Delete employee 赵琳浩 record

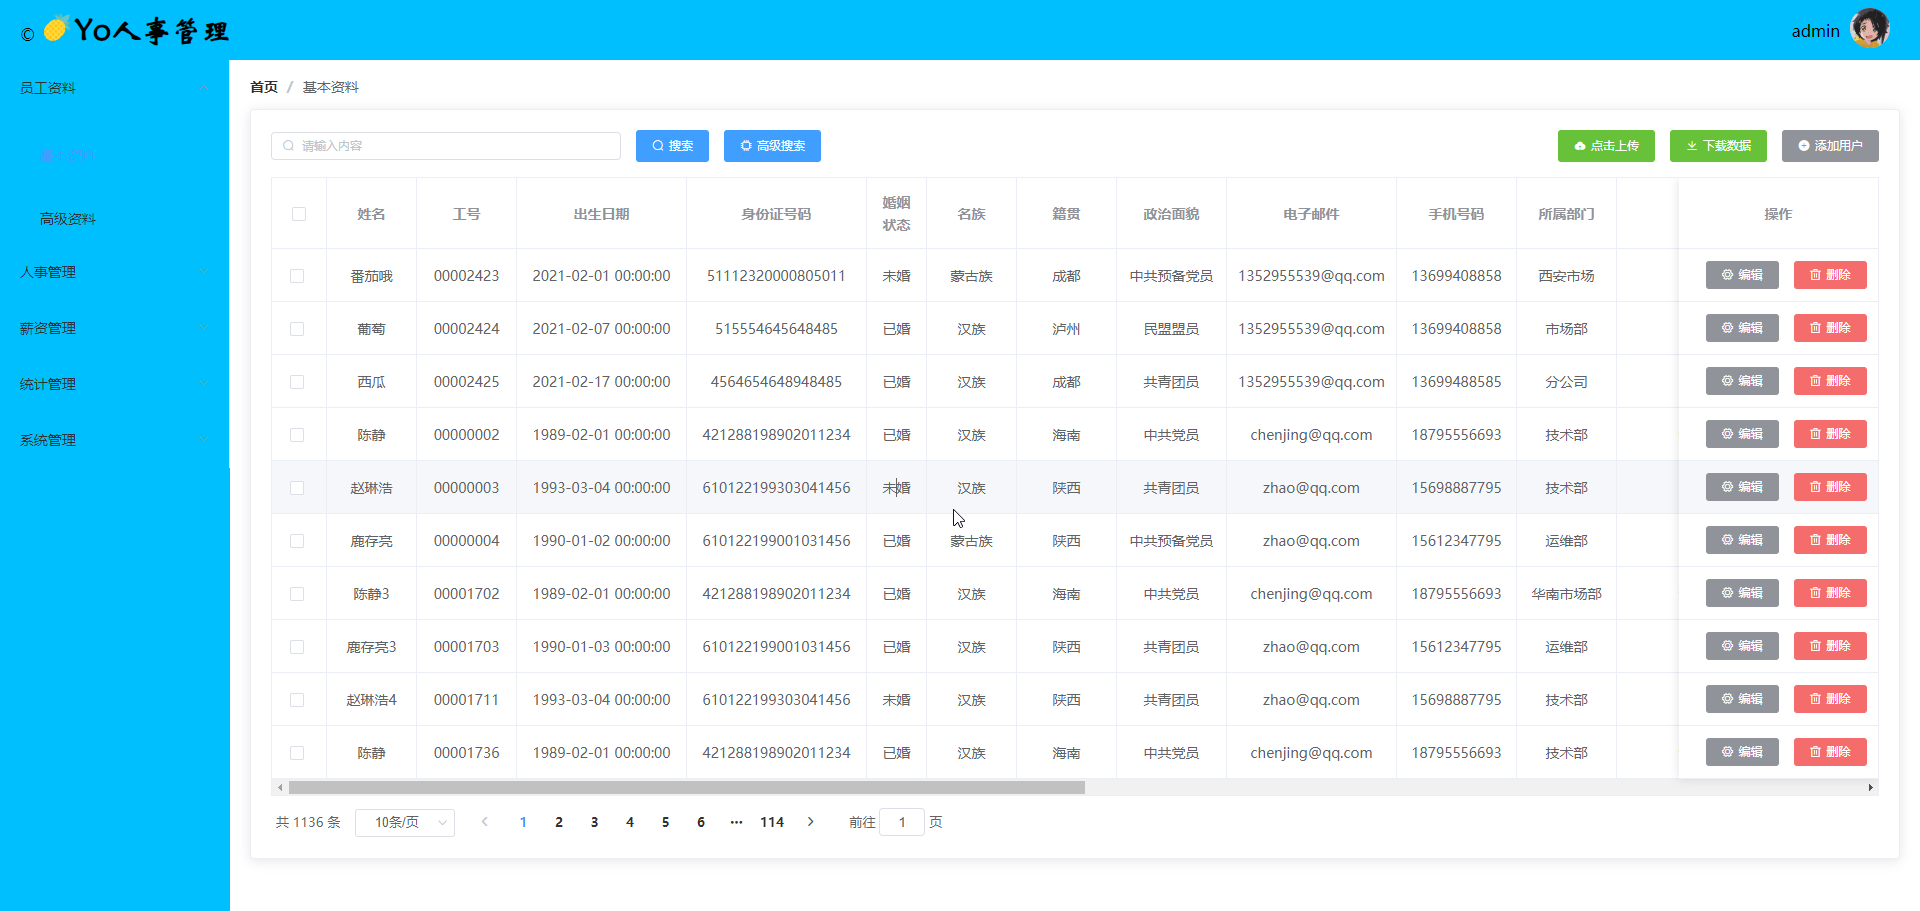(x=1830, y=487)
